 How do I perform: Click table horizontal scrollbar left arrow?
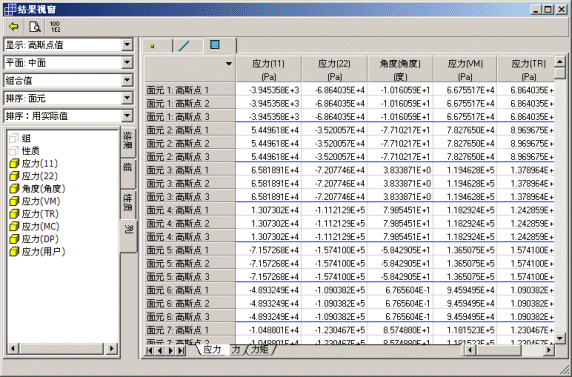(470, 350)
